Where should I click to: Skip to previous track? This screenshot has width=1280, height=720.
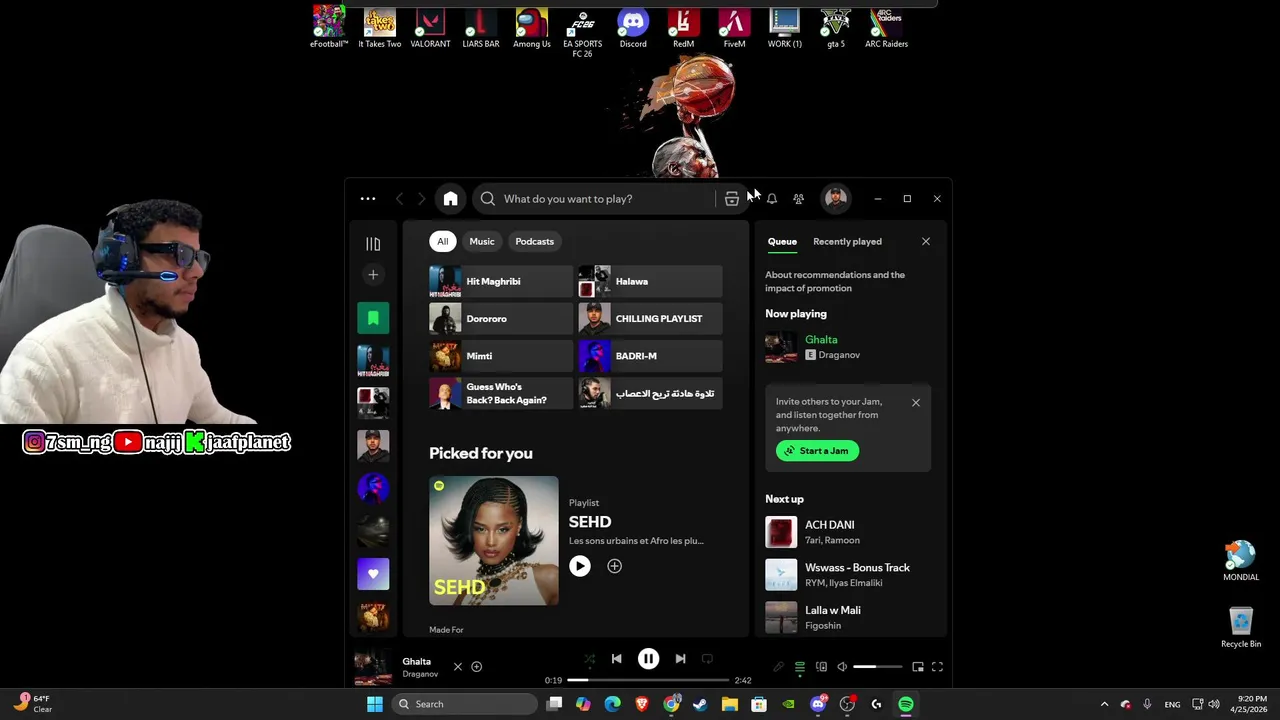coord(616,659)
